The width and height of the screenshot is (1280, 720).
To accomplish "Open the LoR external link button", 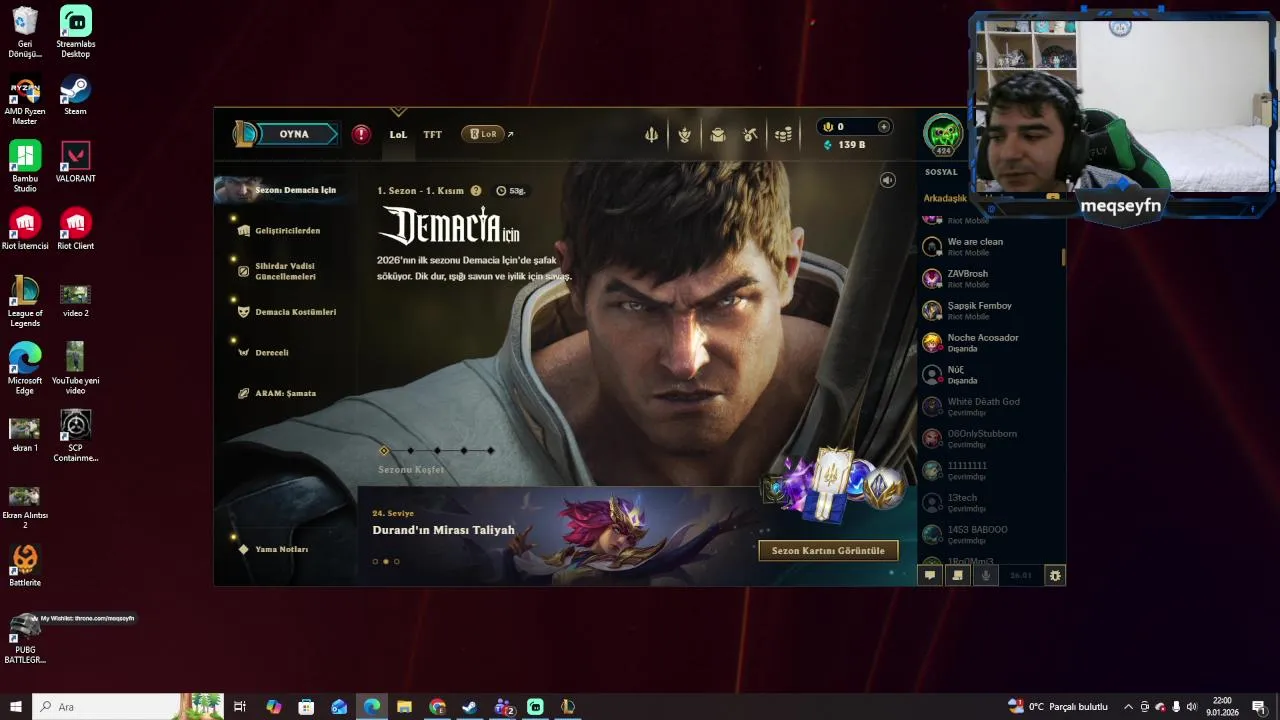I will click(x=483, y=134).
